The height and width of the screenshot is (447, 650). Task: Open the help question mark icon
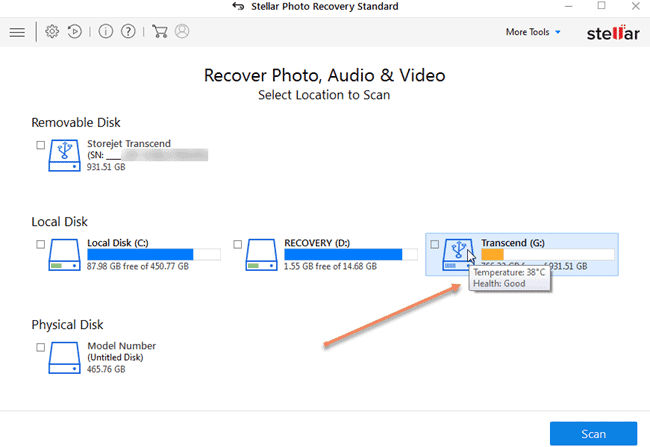128,32
